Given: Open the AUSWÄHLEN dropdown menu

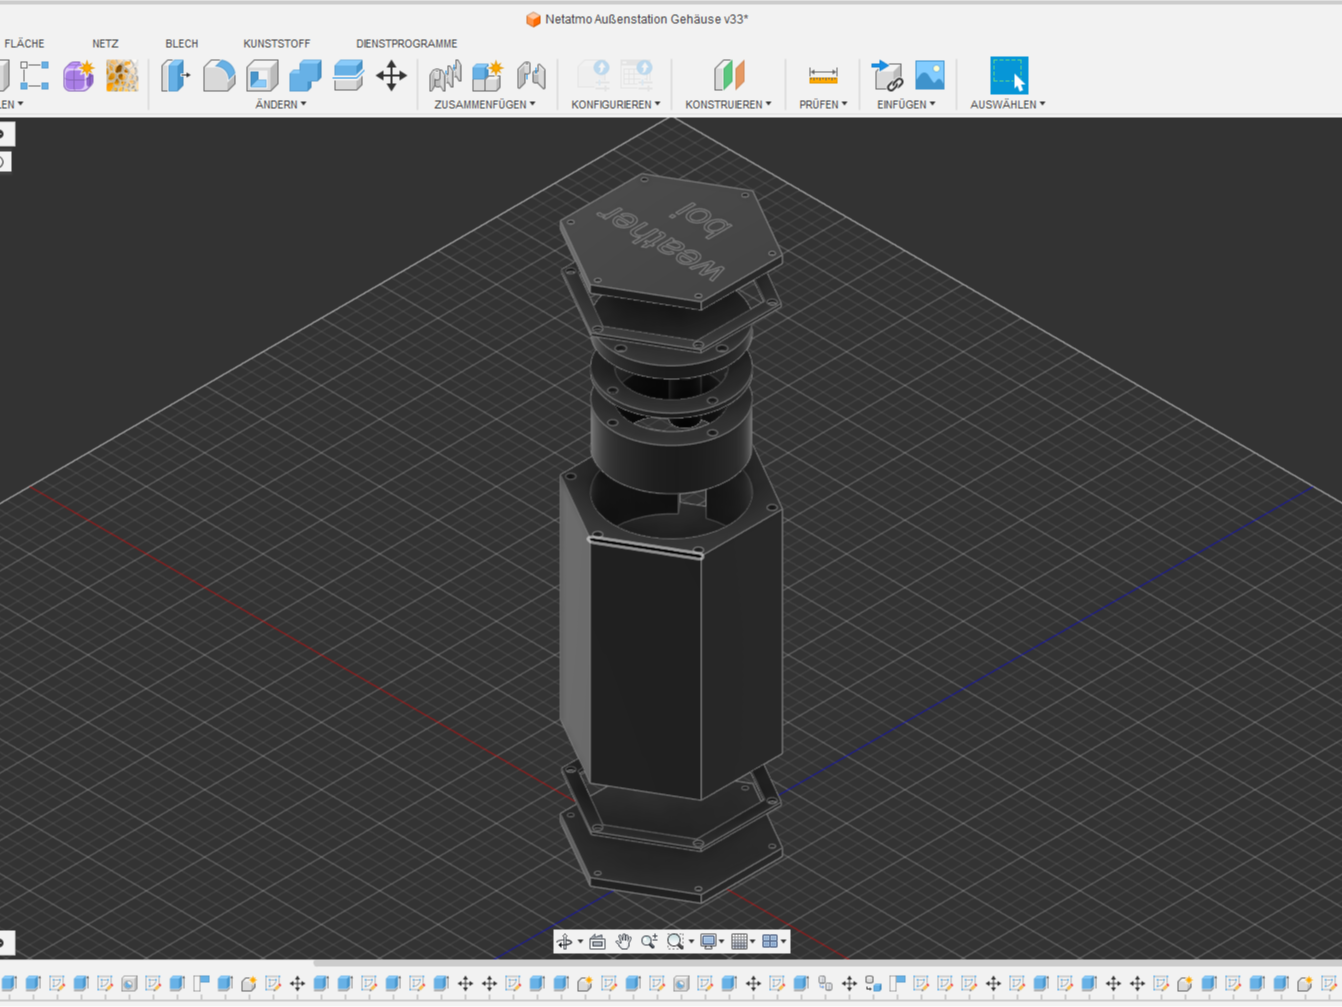Looking at the screenshot, I should coord(1007,104).
